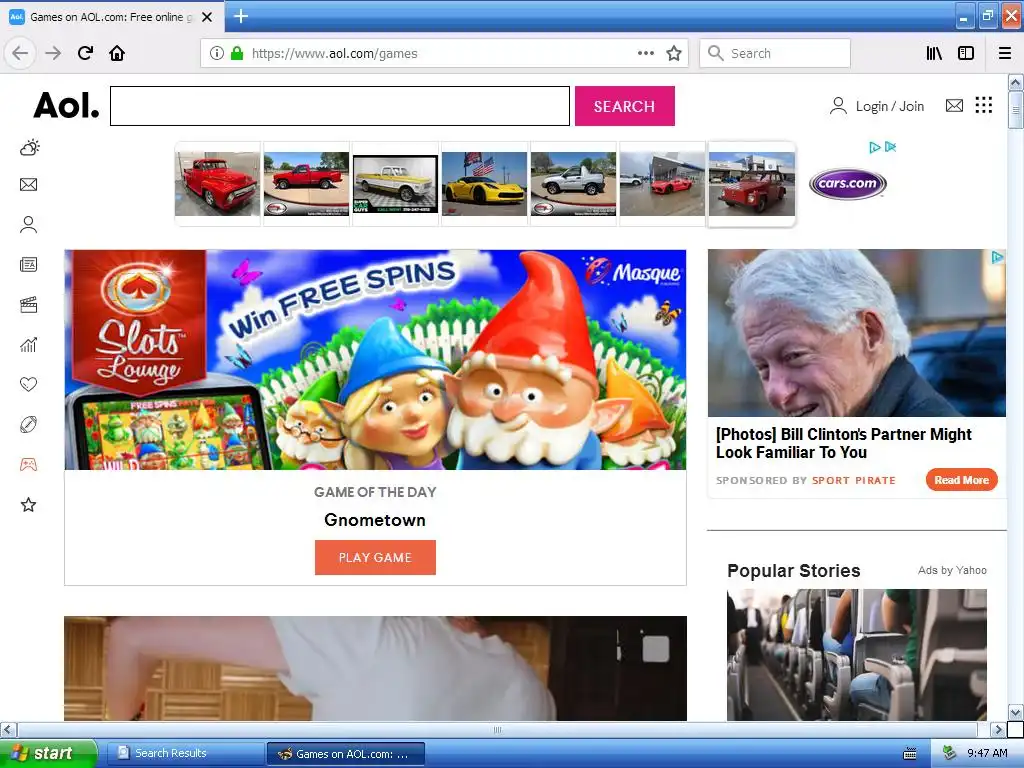
Task: Toggle the sidebar view icon
Action: (965, 53)
